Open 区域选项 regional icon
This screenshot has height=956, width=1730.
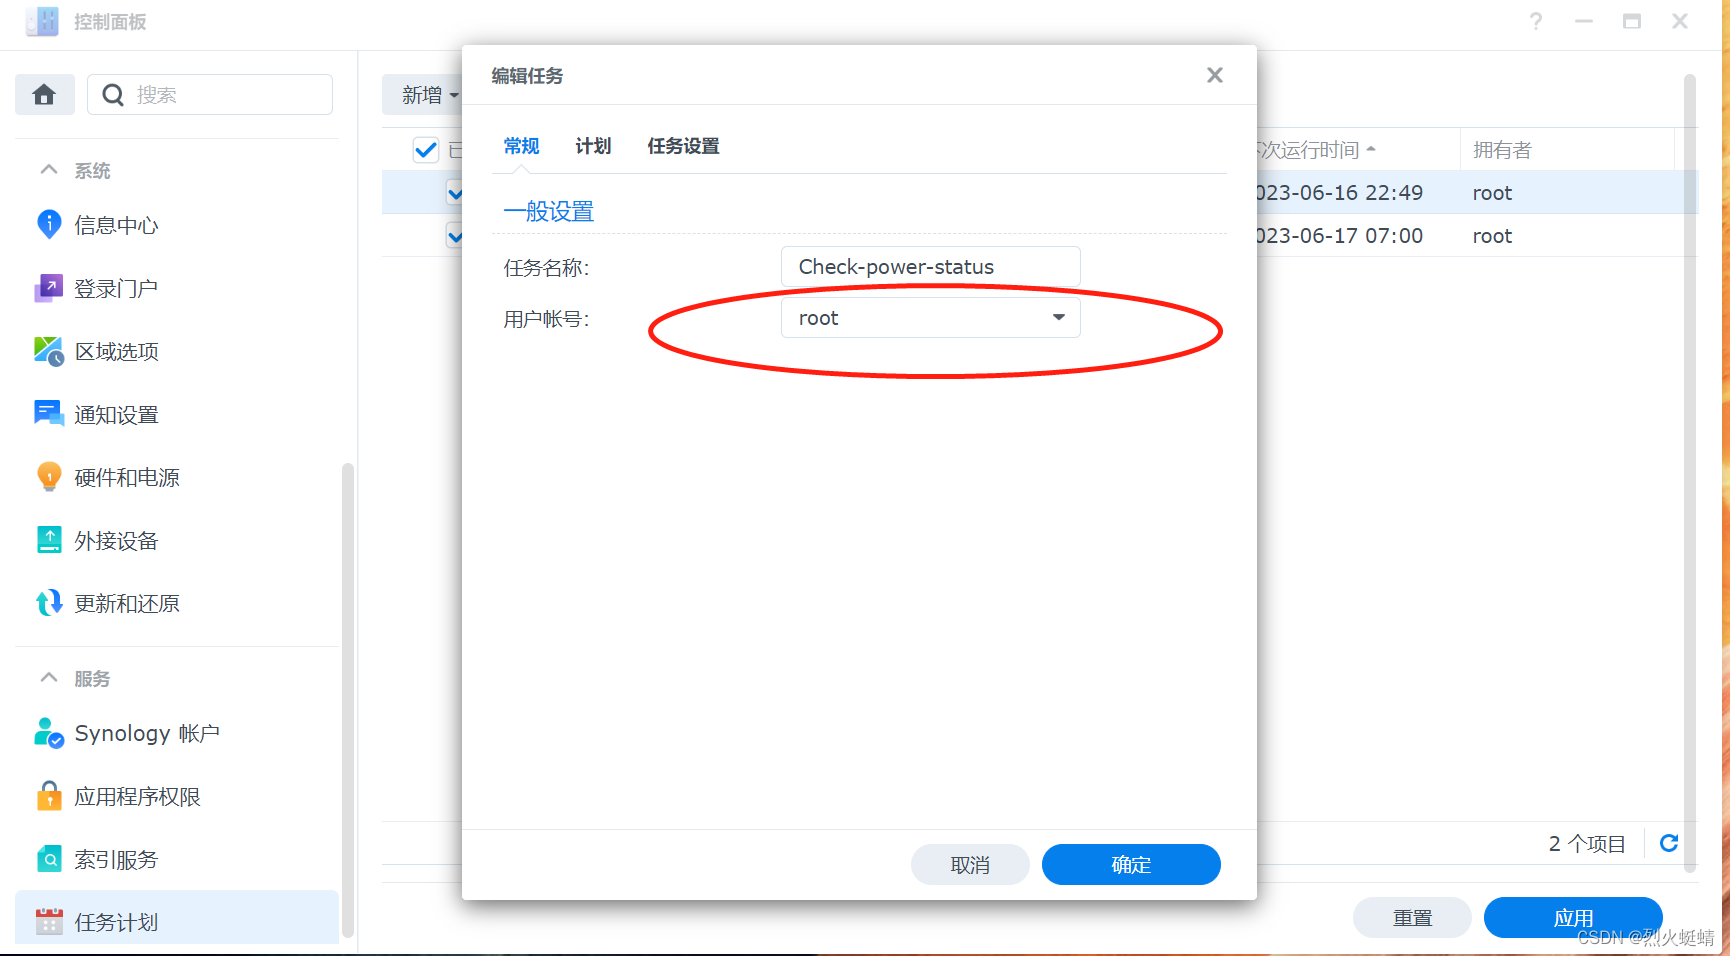(x=48, y=351)
